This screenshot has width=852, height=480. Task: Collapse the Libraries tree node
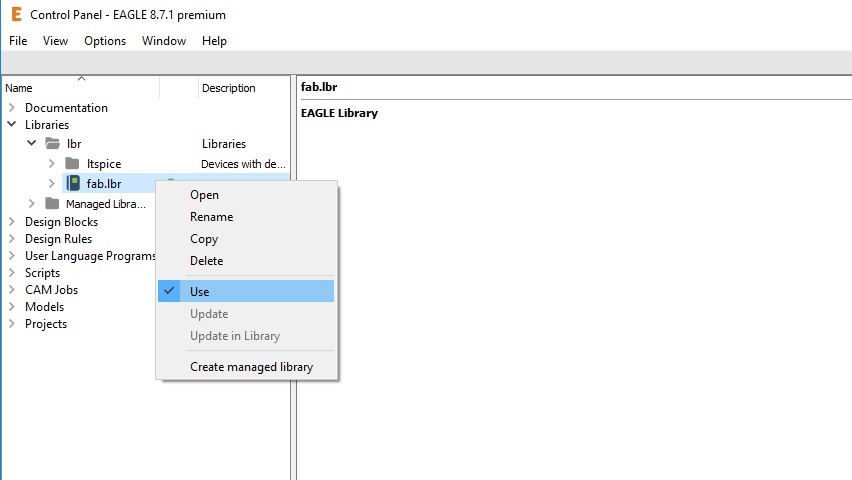(11, 124)
